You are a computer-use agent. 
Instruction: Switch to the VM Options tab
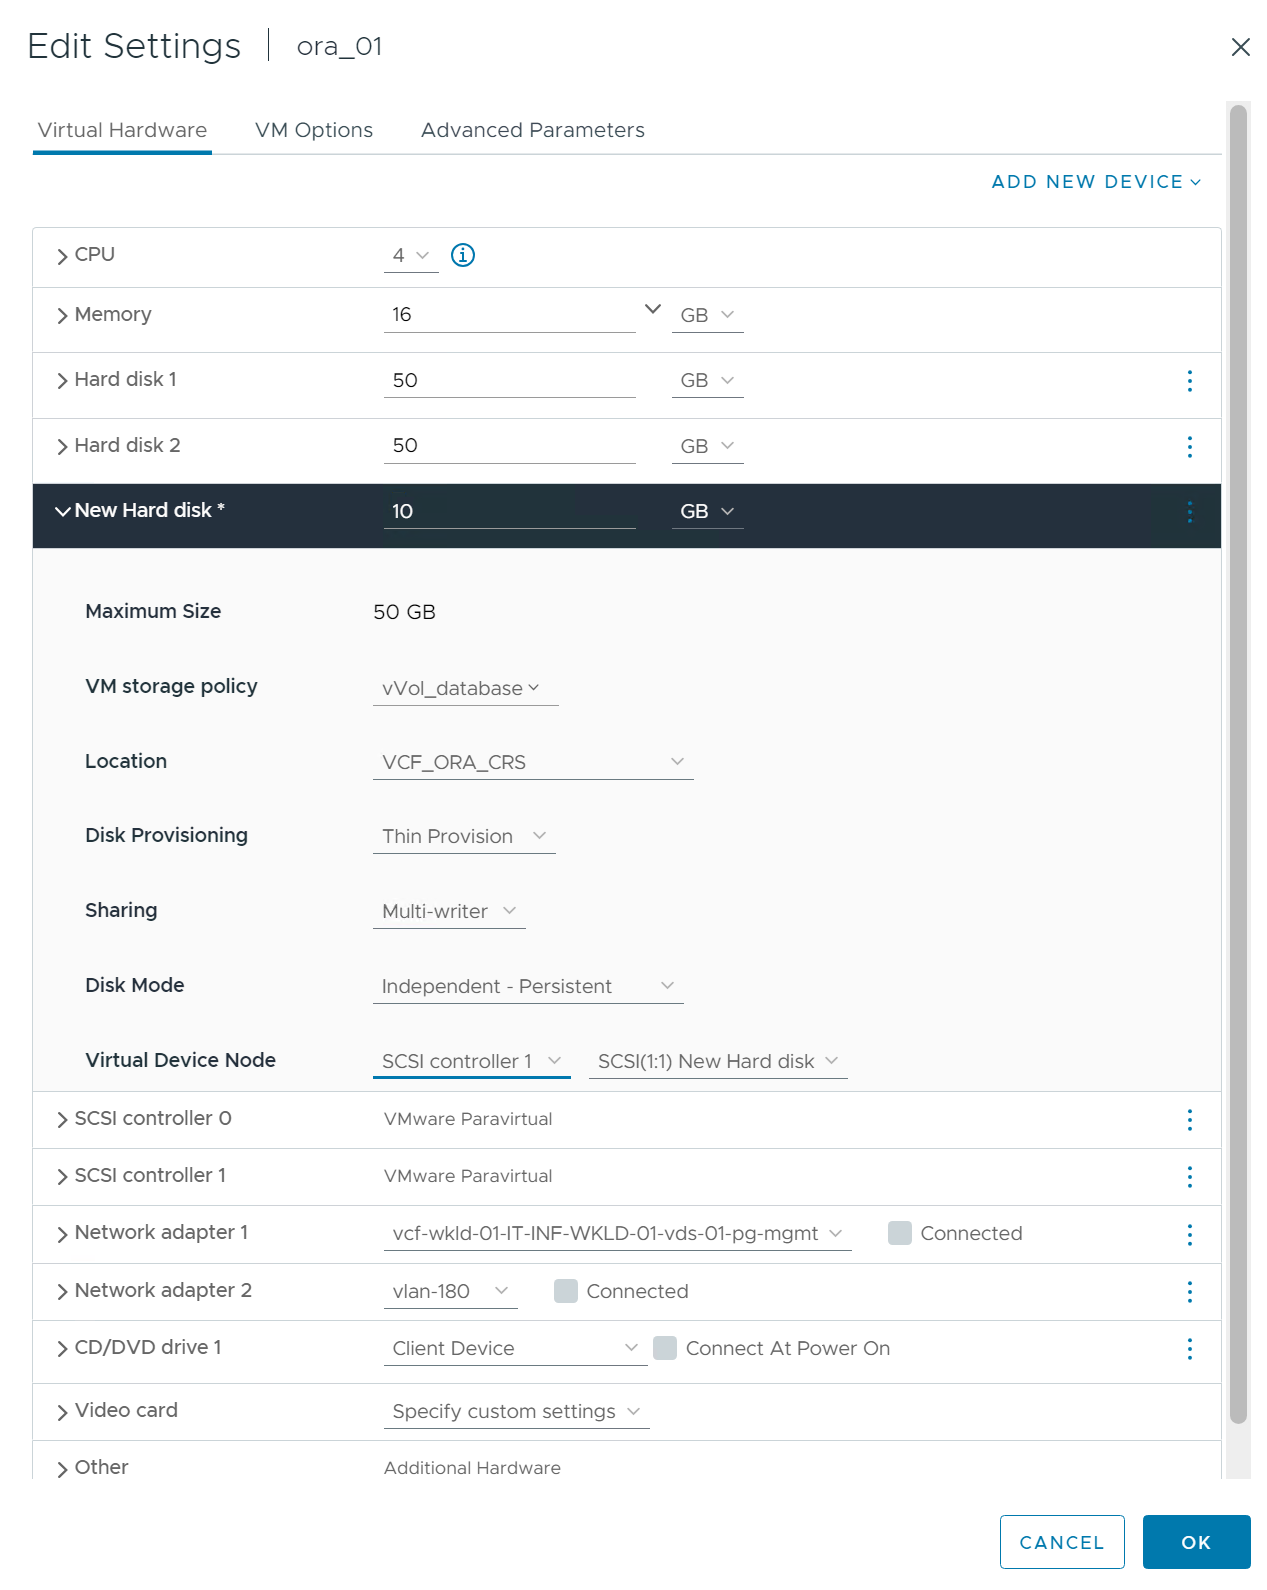pyautogui.click(x=314, y=130)
